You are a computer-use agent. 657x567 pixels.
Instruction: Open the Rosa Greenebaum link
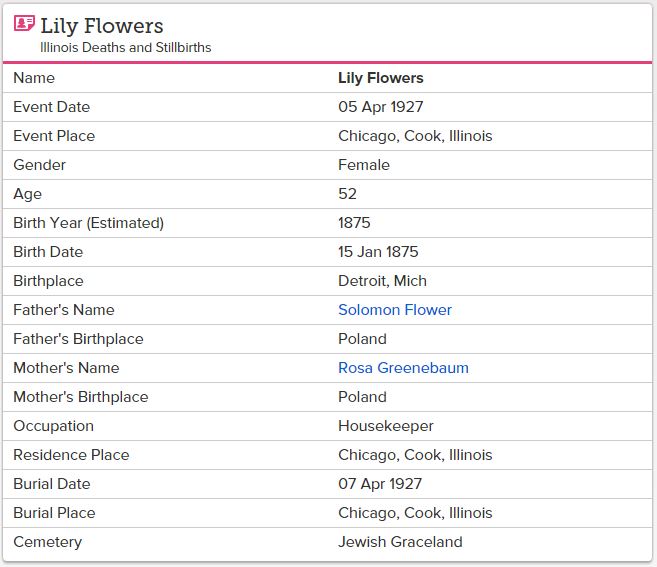pos(403,368)
